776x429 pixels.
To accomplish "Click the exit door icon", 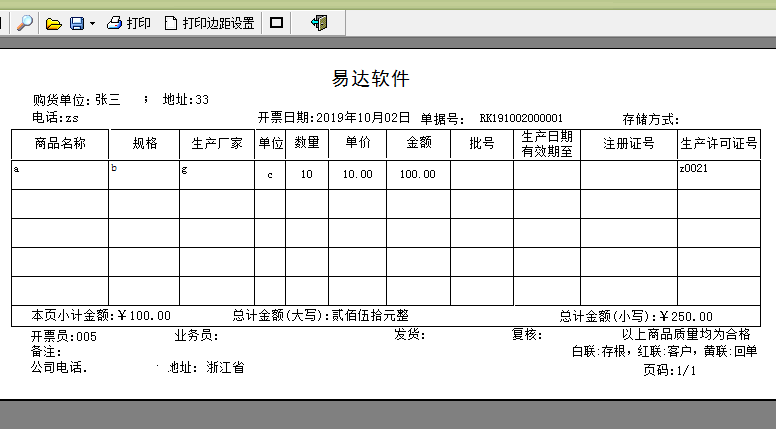I will (x=319, y=23).
